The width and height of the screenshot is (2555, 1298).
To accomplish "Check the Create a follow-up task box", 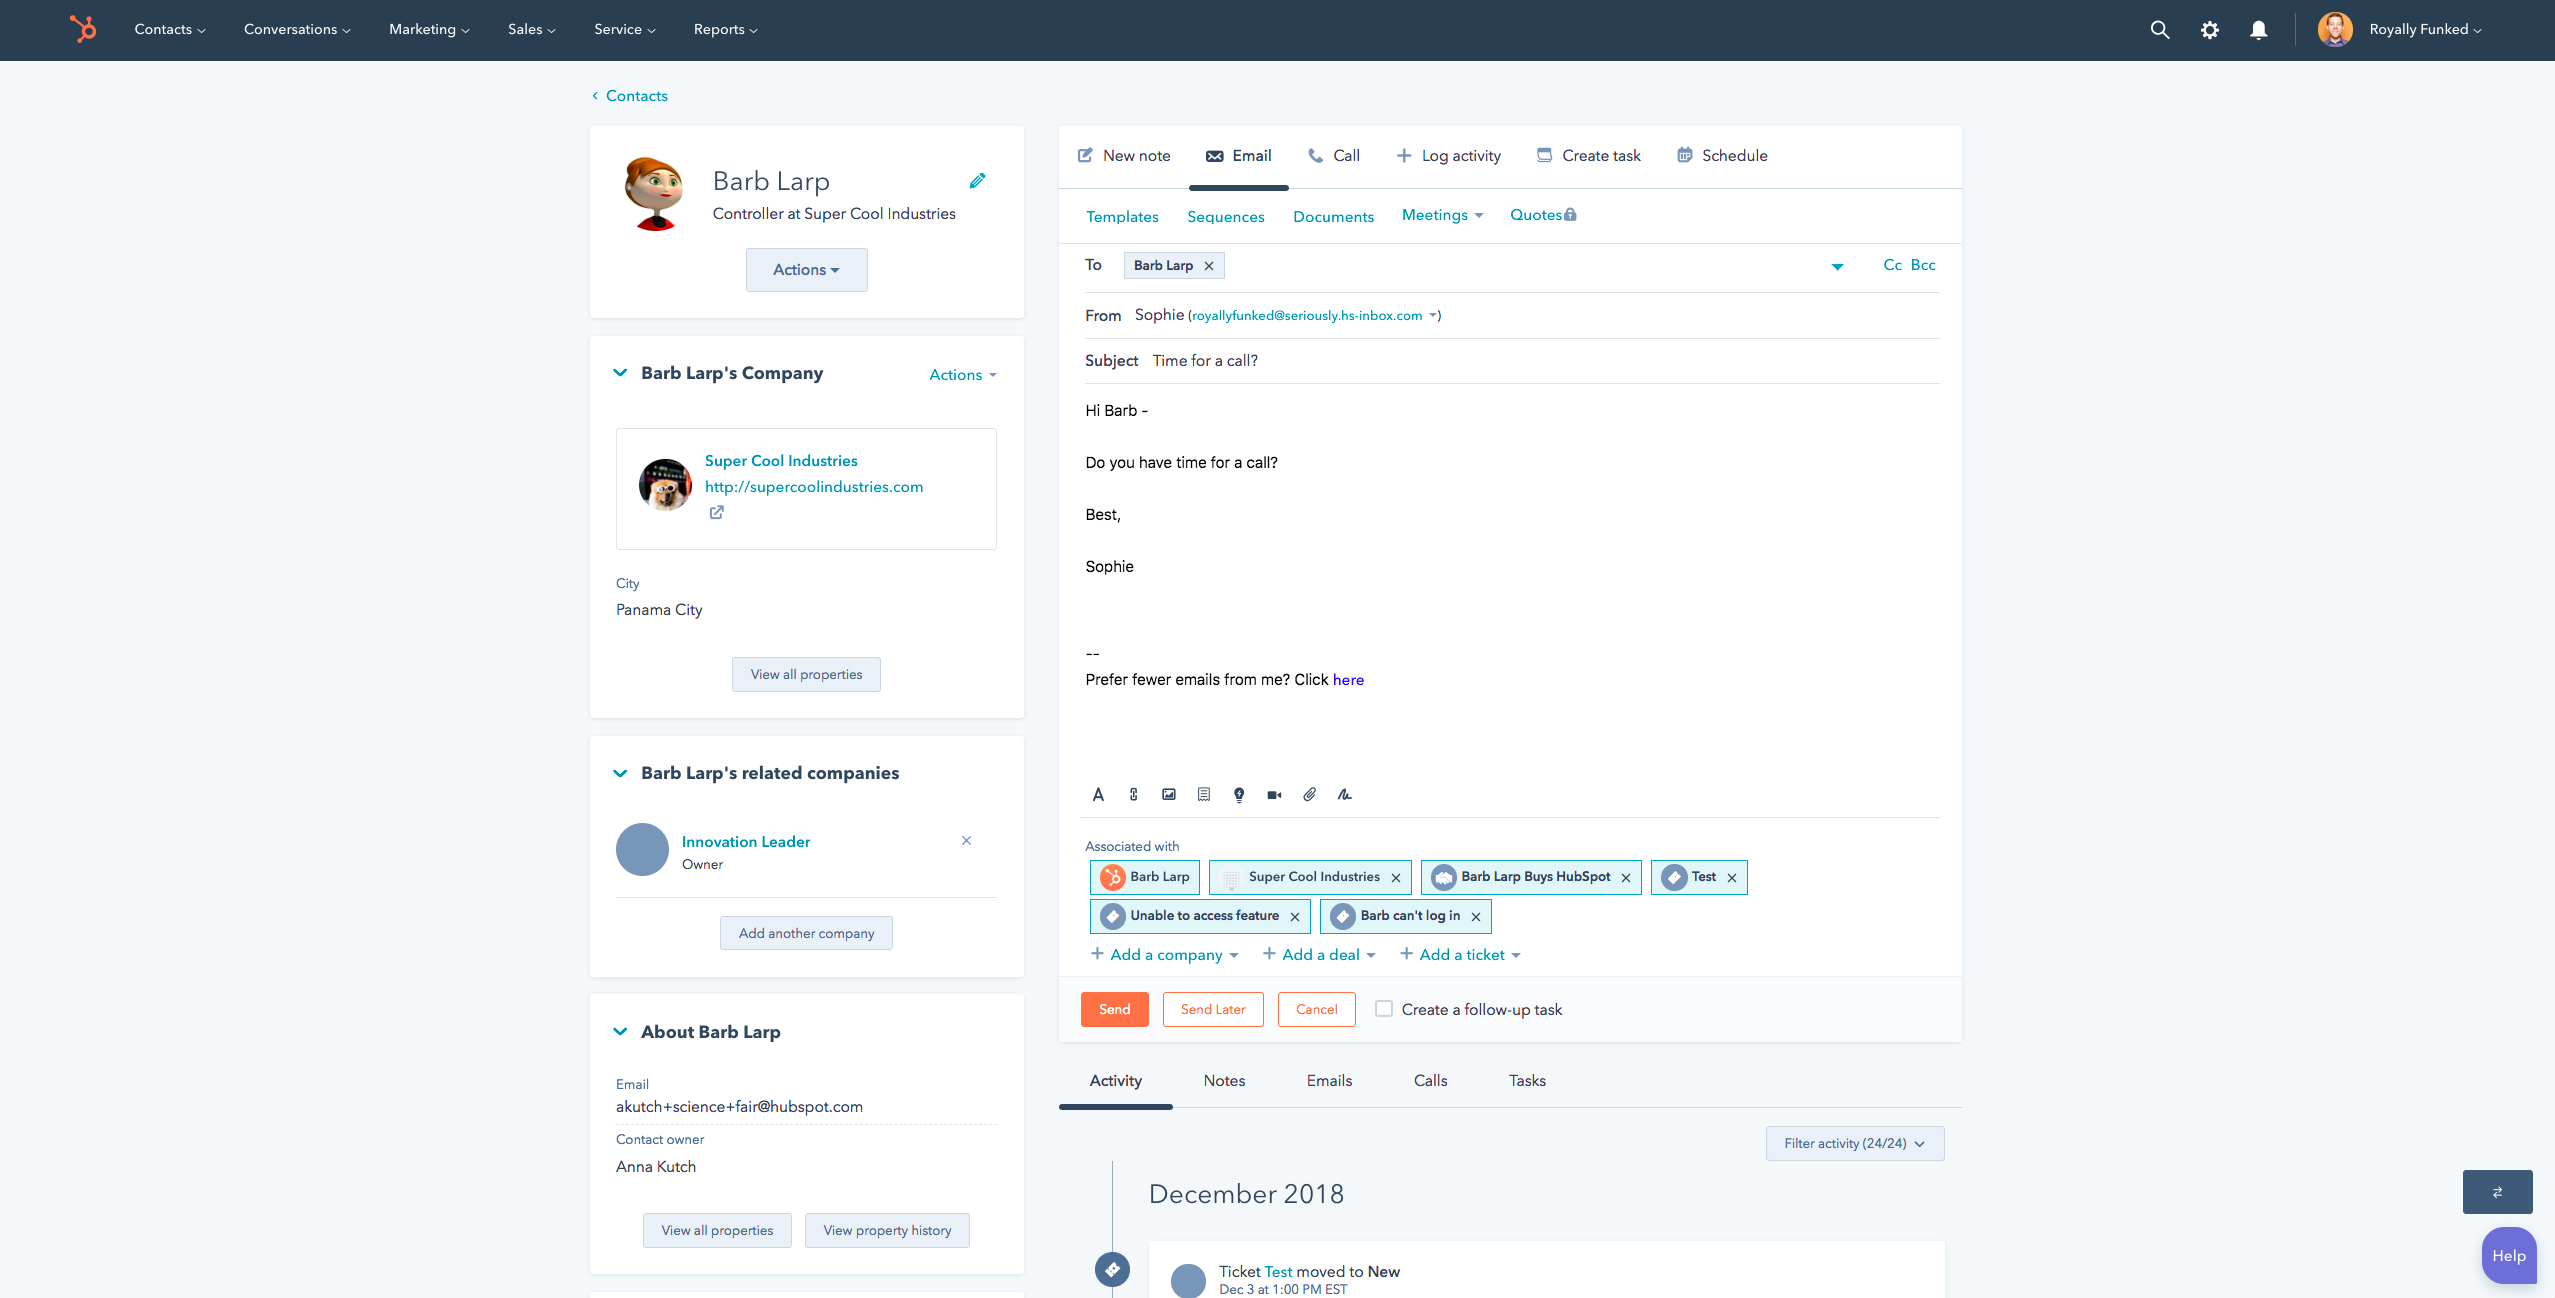I will pyautogui.click(x=1384, y=1009).
